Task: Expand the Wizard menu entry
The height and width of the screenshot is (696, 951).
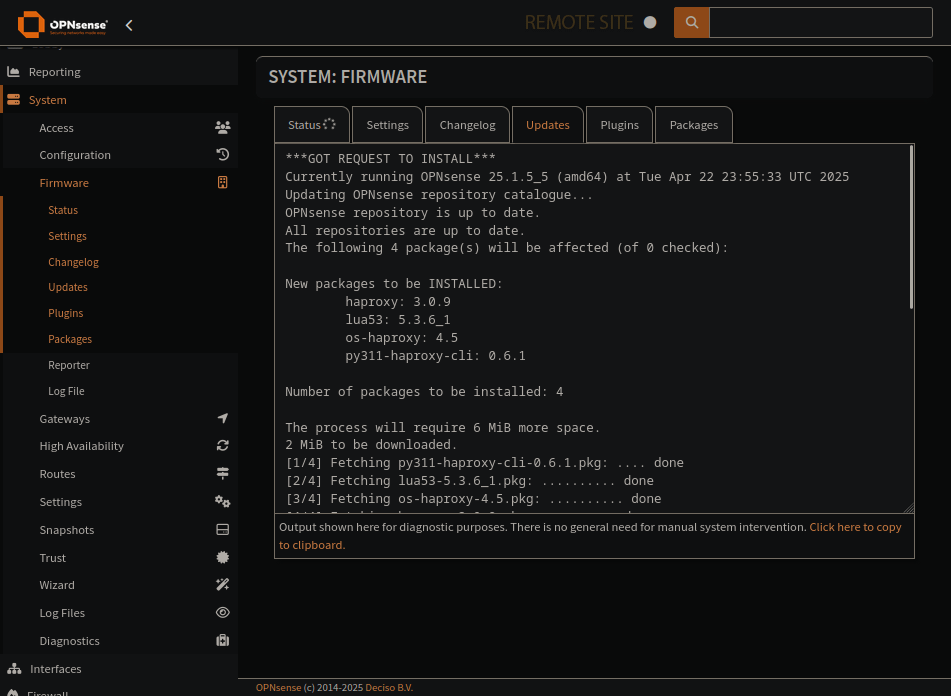Action: coord(120,584)
